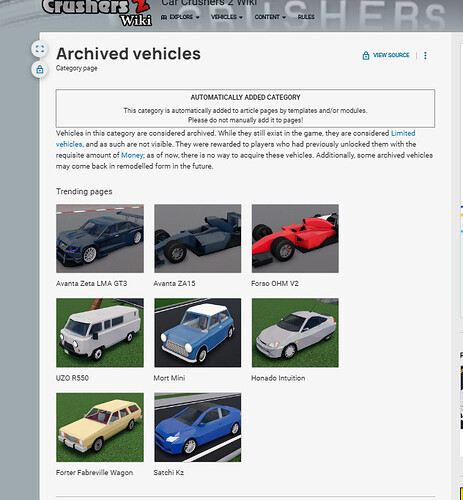Open the Satchi Kz thumbnail
463x500 pixels.
coord(198,427)
